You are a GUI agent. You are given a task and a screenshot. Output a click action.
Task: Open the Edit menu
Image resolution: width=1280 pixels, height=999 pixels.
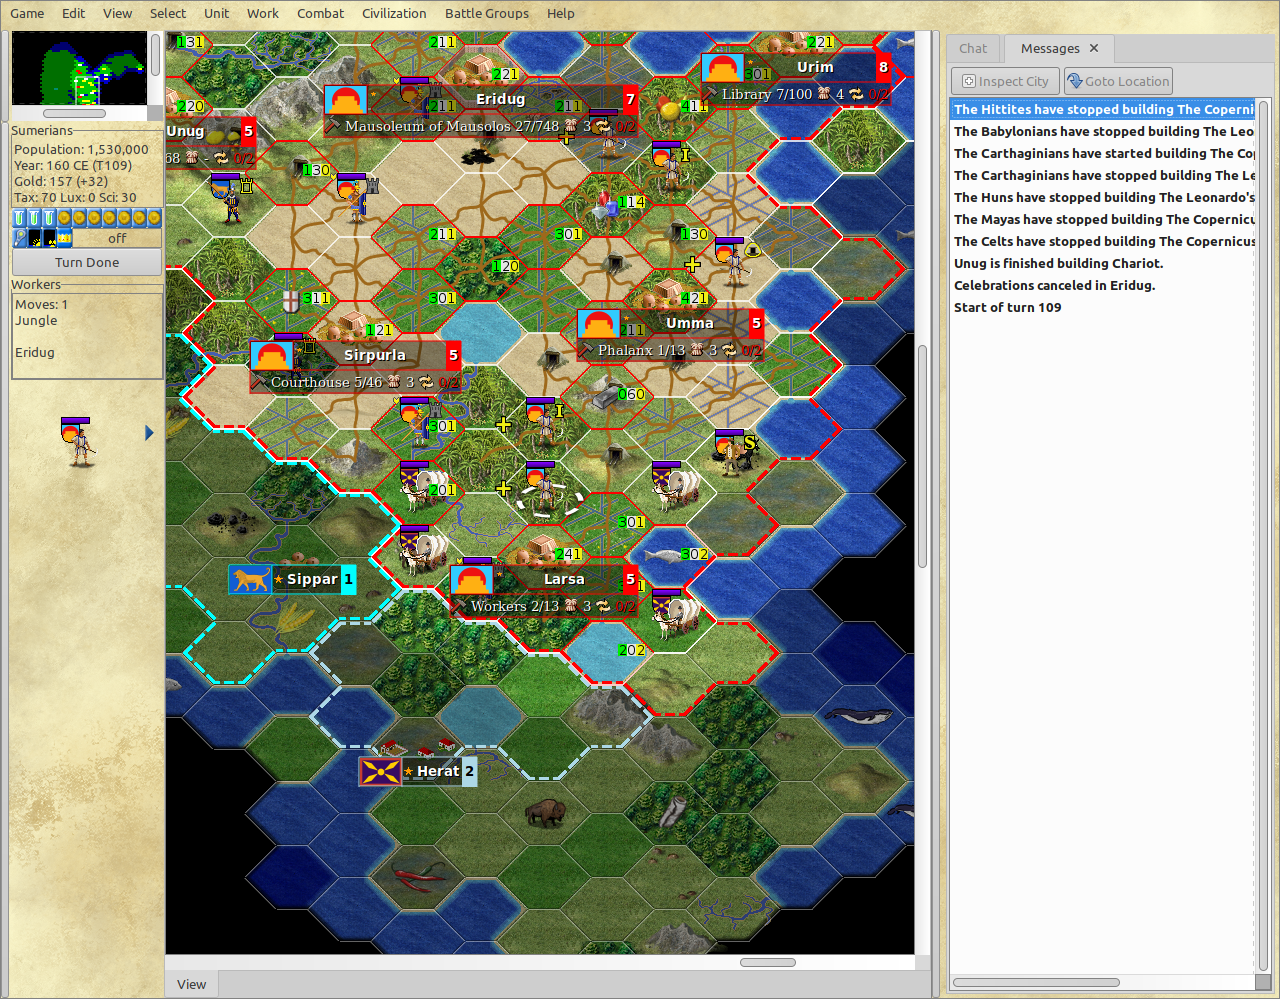tap(73, 13)
